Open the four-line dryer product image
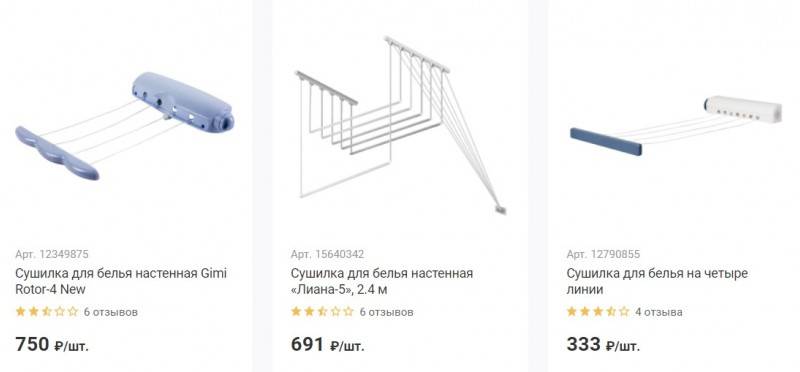Viewport: 800px width, 372px height. click(676, 126)
